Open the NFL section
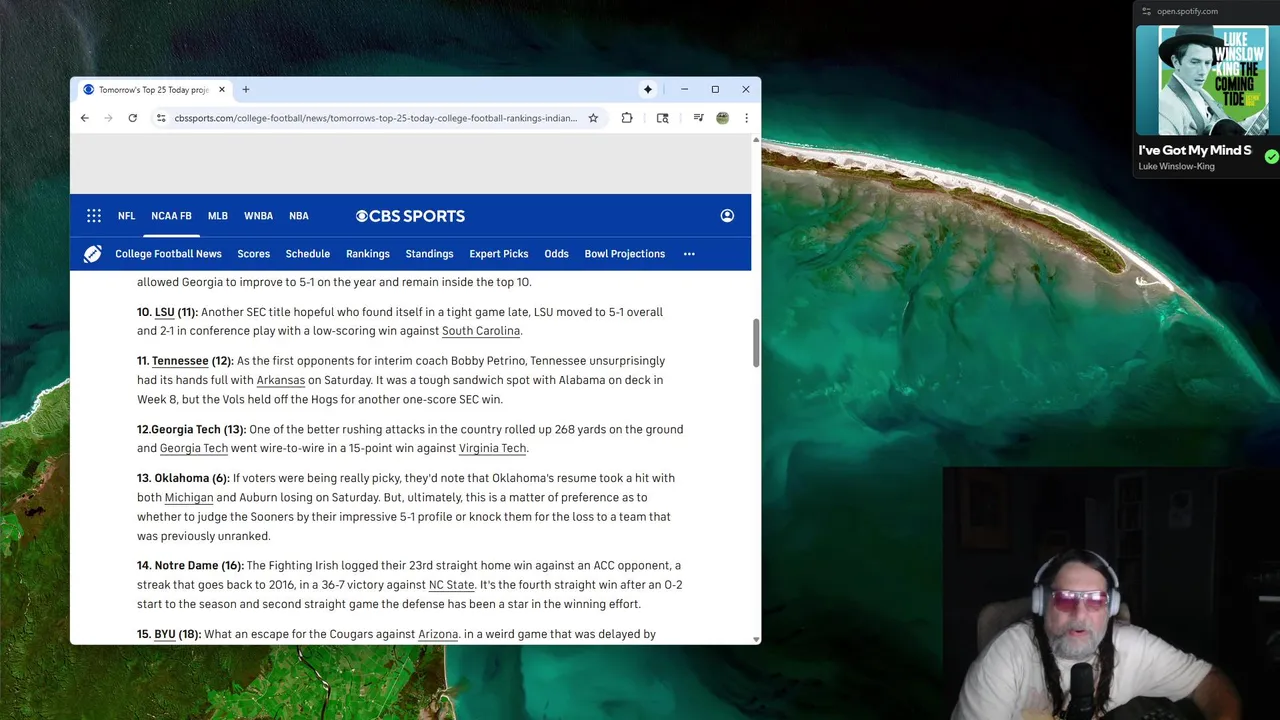Viewport: 1280px width, 720px height. 126,216
